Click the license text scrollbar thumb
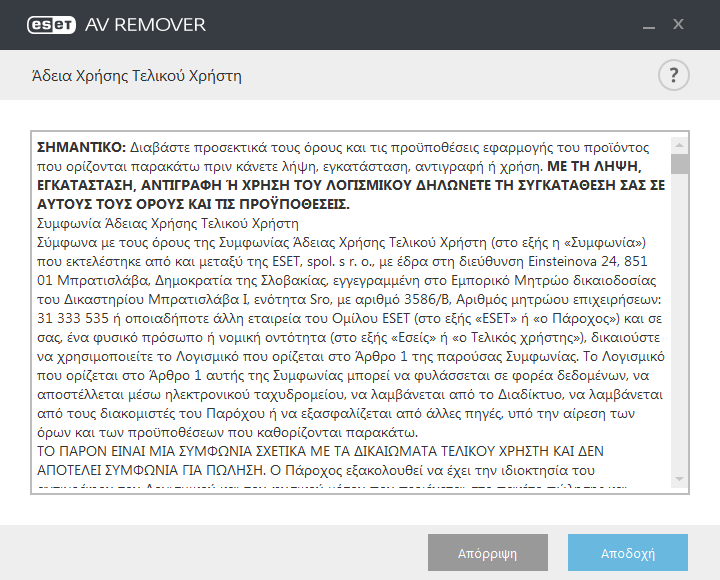The height and width of the screenshot is (580, 720). coord(680,164)
